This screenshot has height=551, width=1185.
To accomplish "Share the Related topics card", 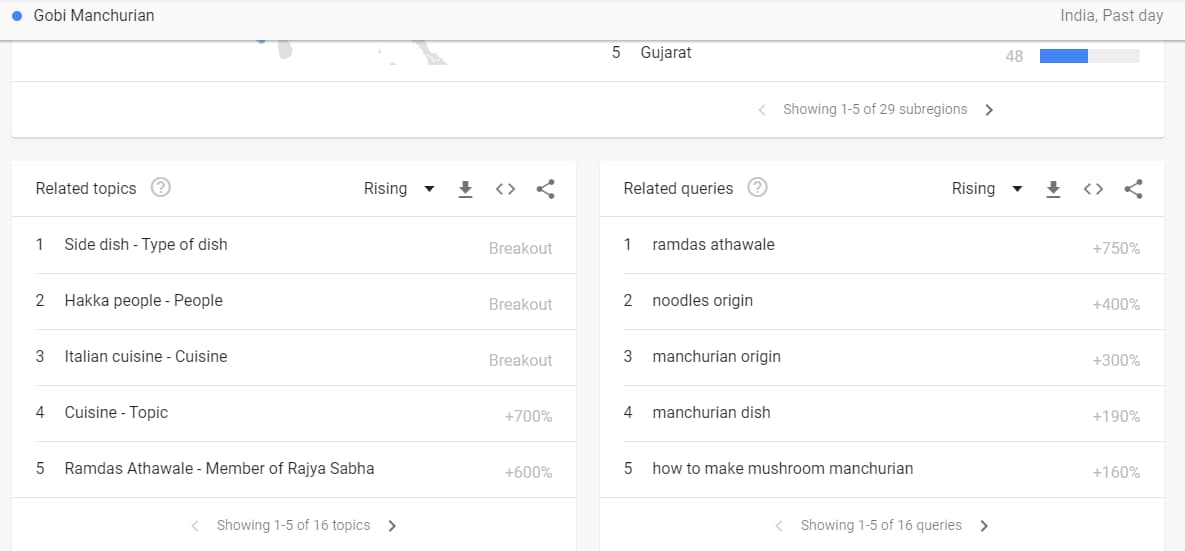I will coord(546,189).
